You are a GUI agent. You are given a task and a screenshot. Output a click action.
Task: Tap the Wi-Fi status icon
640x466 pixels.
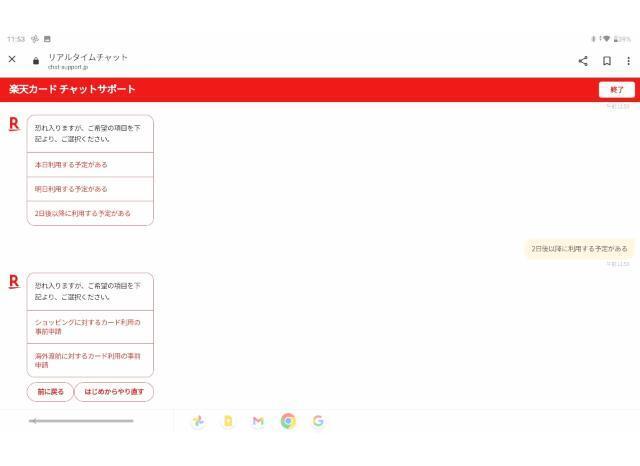pyautogui.click(x=606, y=39)
